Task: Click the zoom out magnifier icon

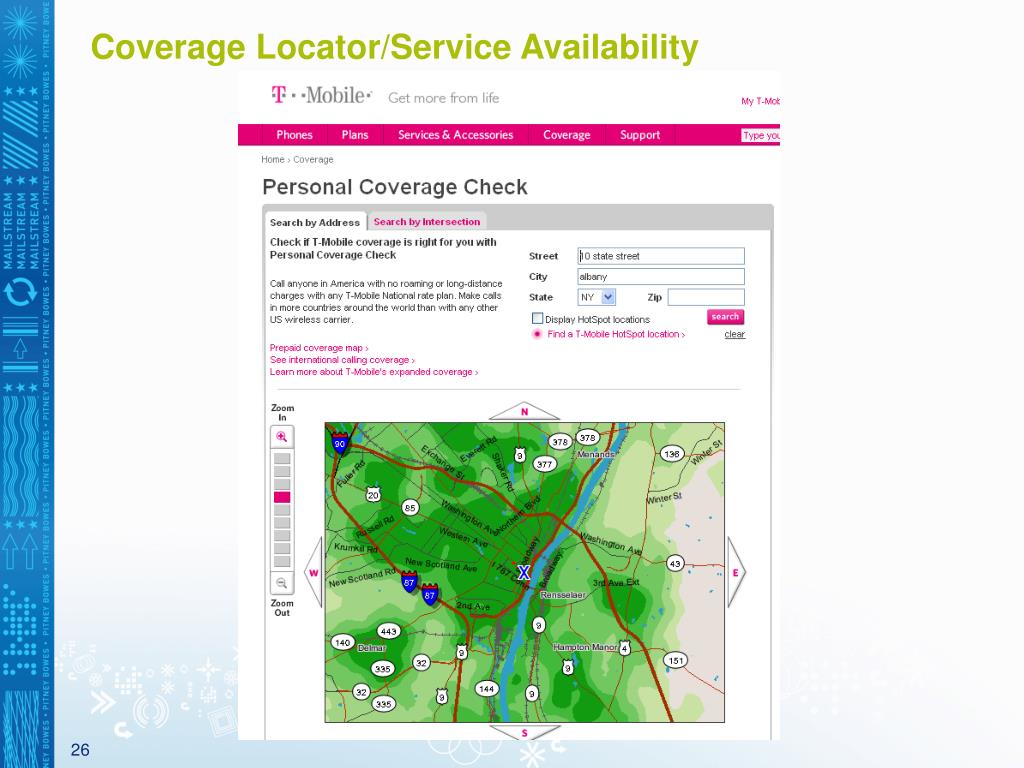Action: click(282, 583)
